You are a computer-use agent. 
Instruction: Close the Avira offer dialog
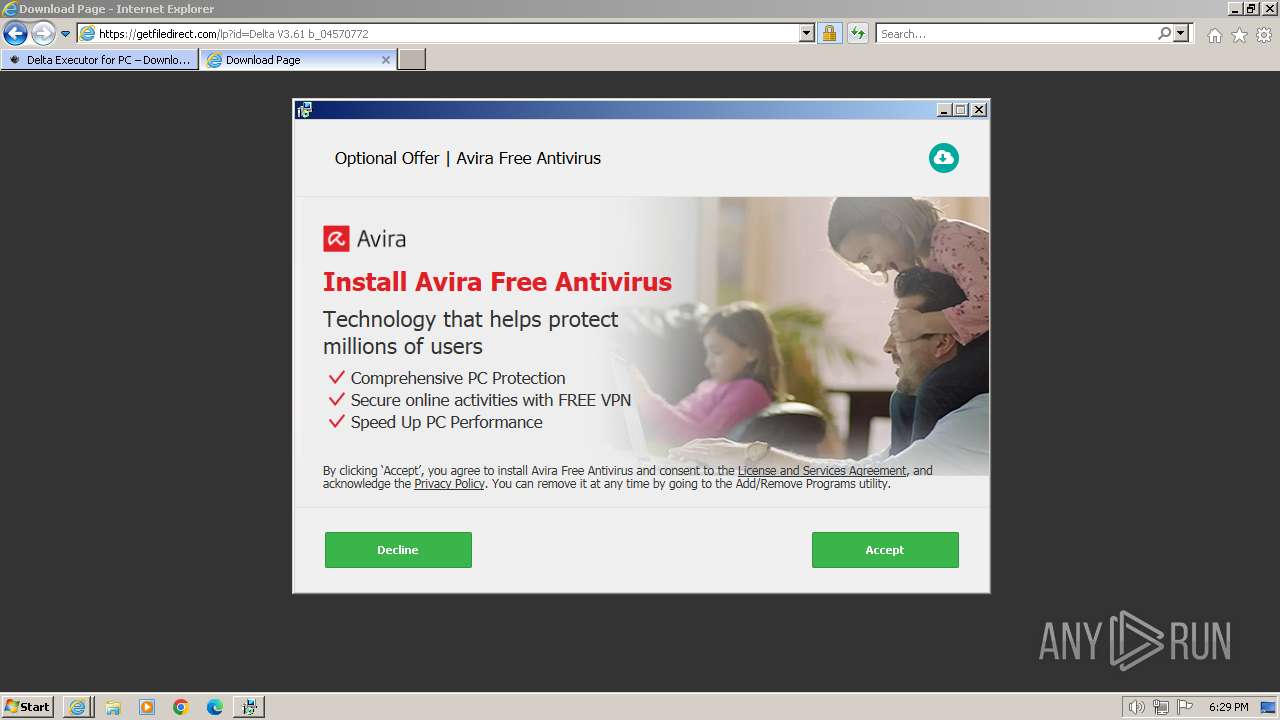[x=979, y=110]
